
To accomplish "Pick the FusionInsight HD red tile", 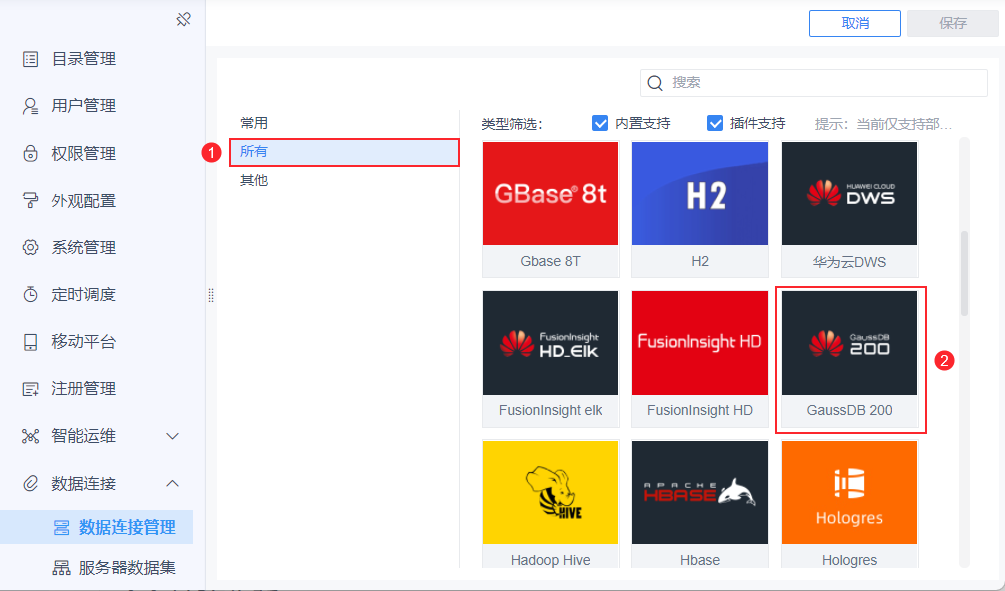I will coord(700,359).
